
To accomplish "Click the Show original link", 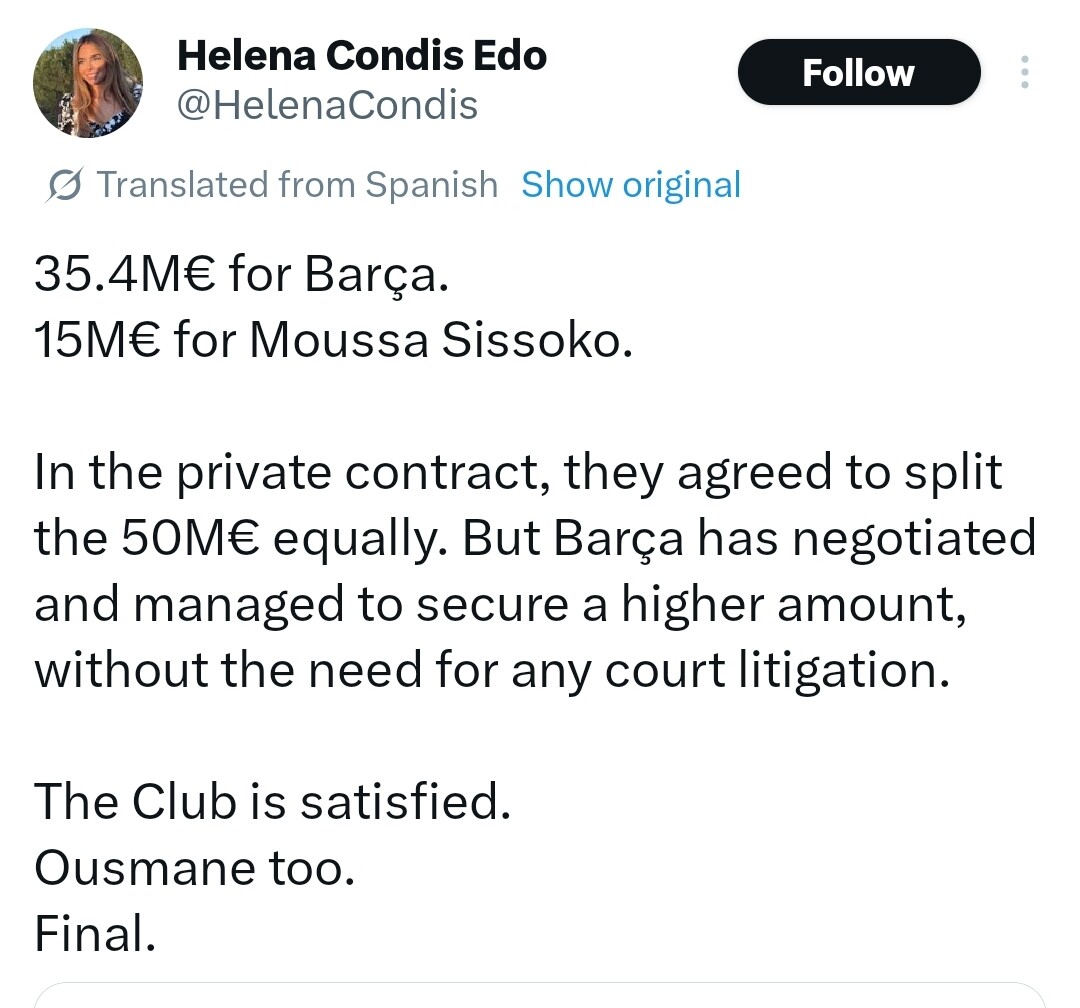I will [x=631, y=185].
